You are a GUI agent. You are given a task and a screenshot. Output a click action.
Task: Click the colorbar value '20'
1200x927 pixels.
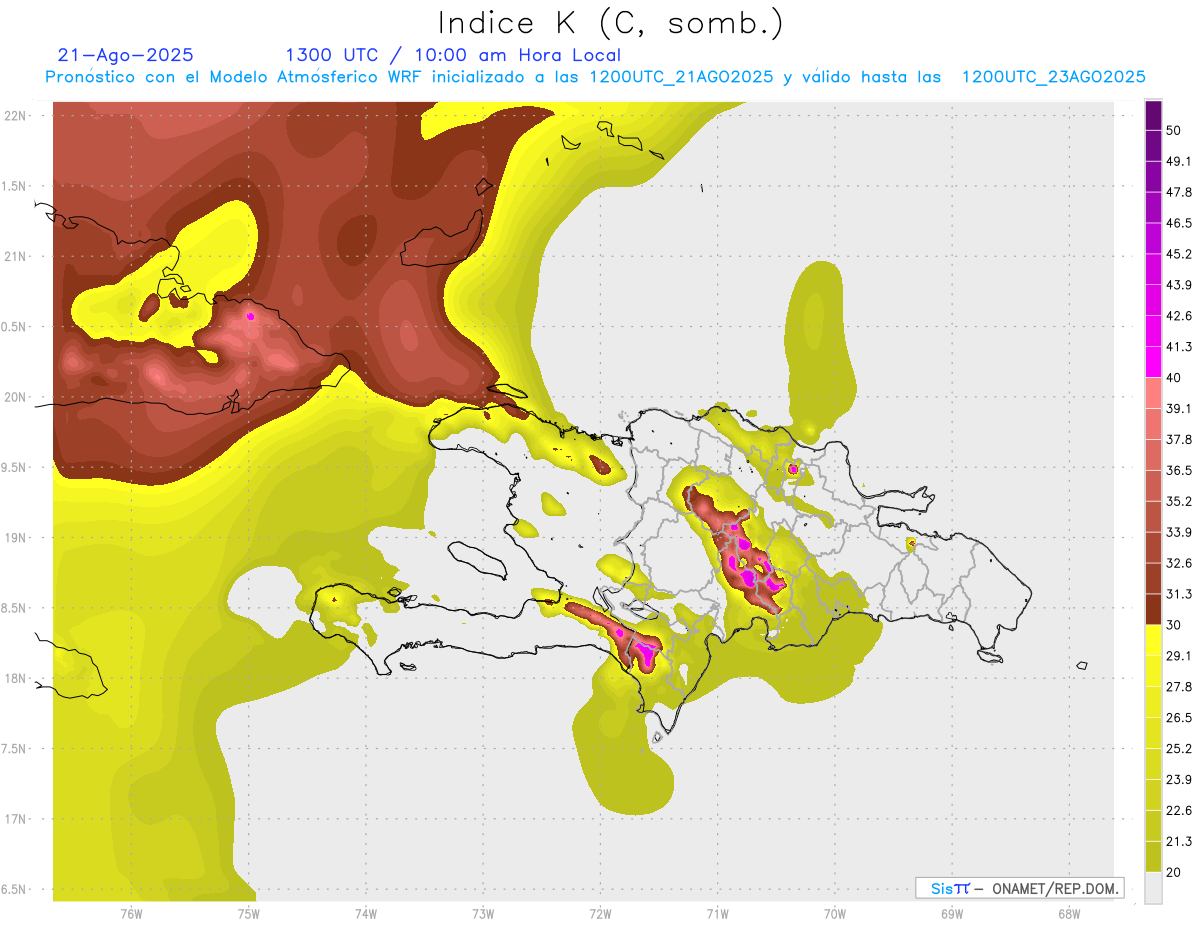coord(1174,872)
